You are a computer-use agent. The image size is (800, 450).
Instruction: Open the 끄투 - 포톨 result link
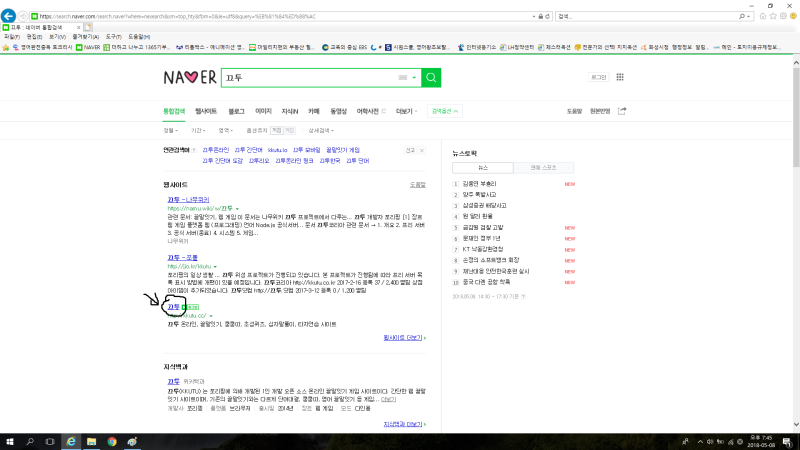(x=182, y=258)
